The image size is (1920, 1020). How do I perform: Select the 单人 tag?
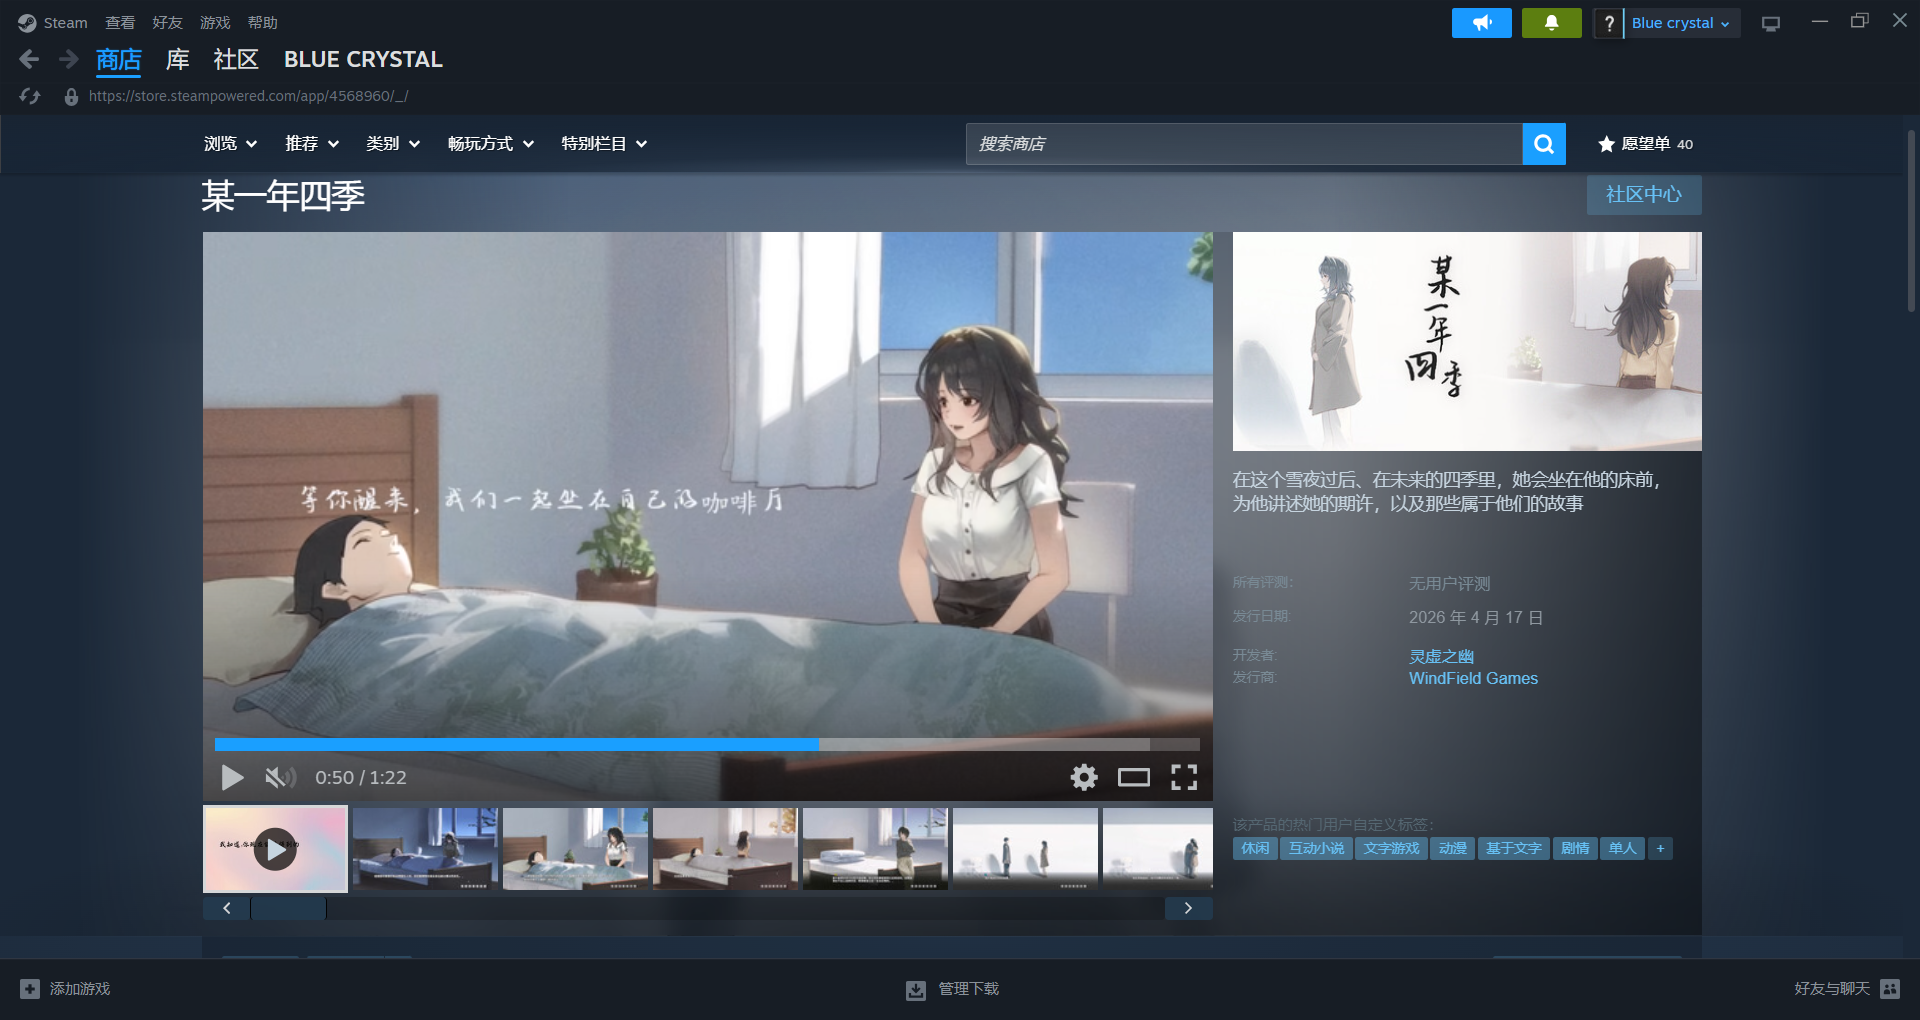click(x=1622, y=848)
